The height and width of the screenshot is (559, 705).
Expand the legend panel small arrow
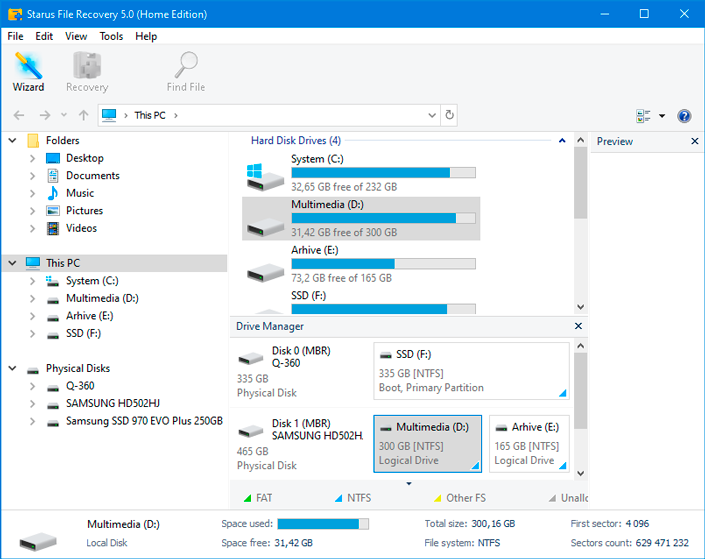[x=409, y=484]
